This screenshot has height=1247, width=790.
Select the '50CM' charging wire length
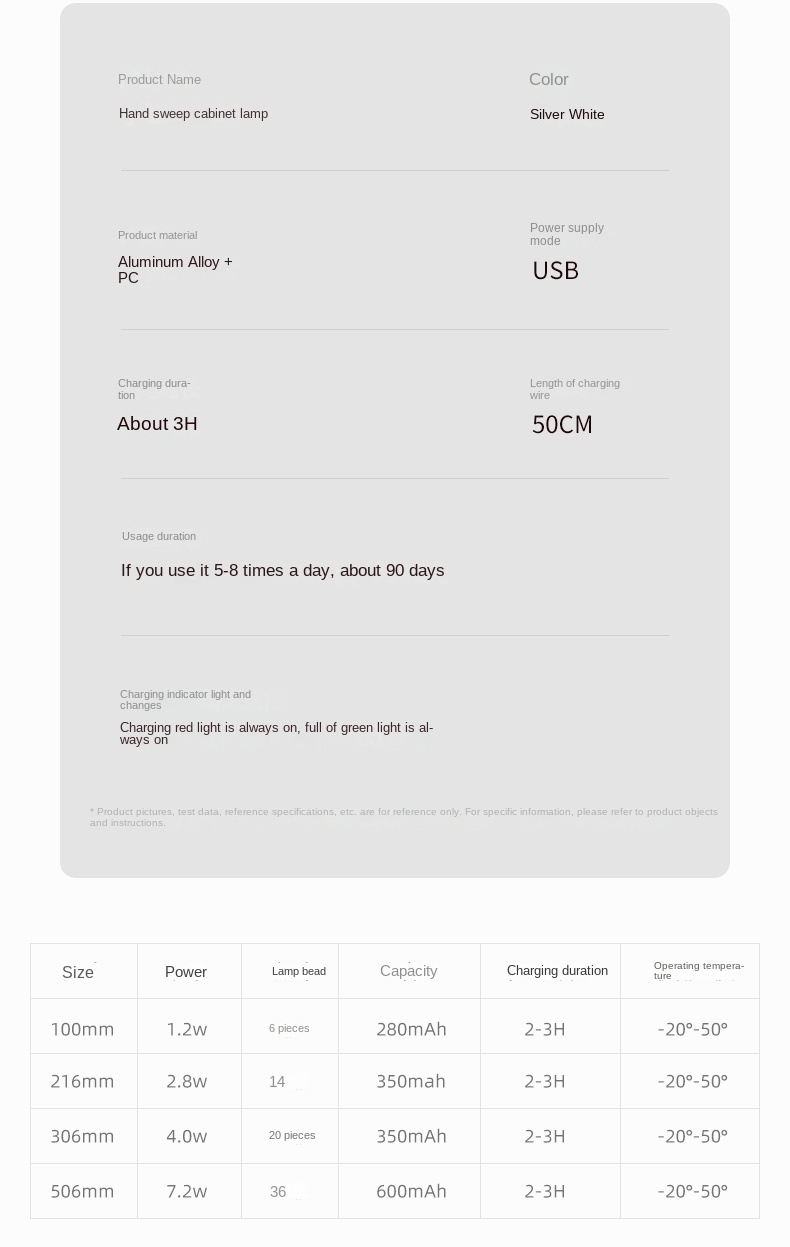pos(562,425)
